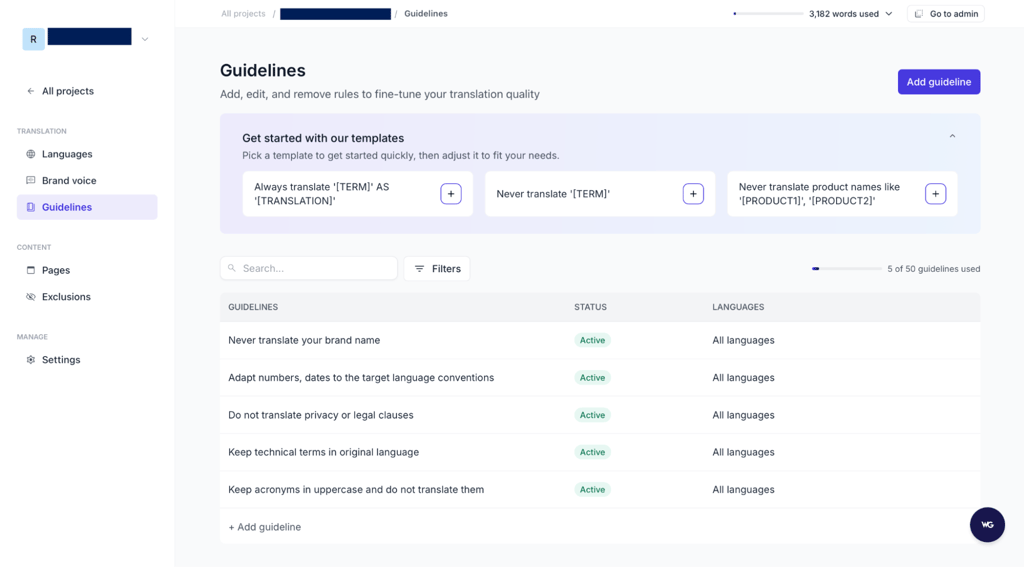Click the back arrow beside All projects
1024x567 pixels.
pos(31,91)
